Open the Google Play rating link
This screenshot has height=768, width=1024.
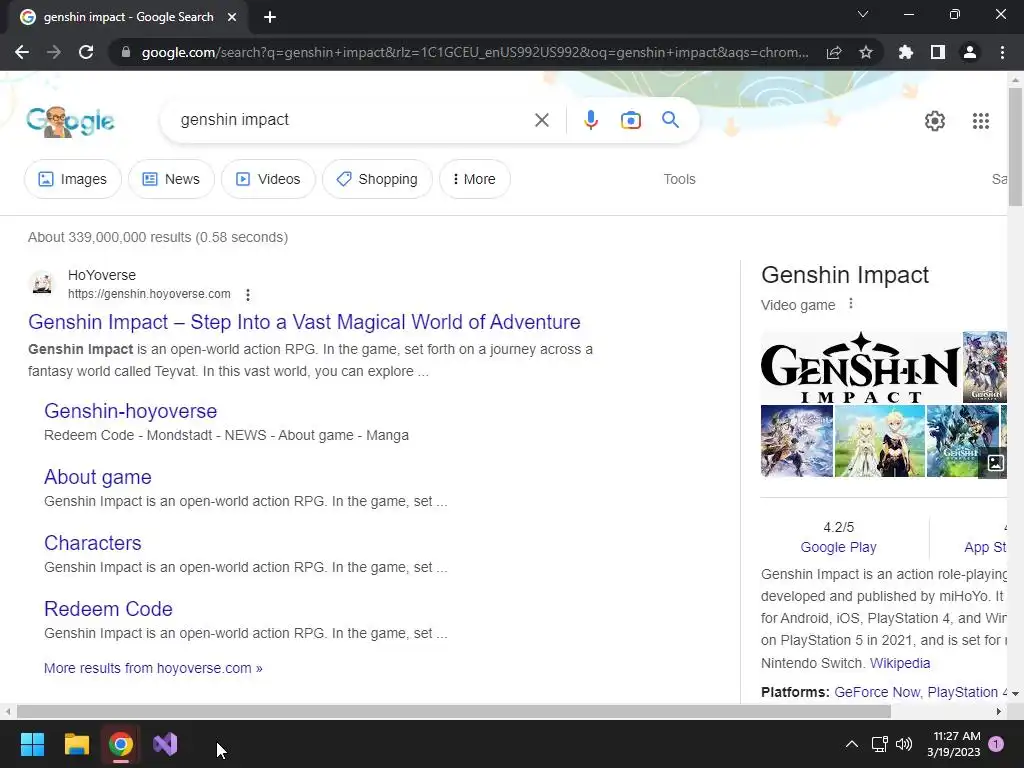tap(839, 547)
